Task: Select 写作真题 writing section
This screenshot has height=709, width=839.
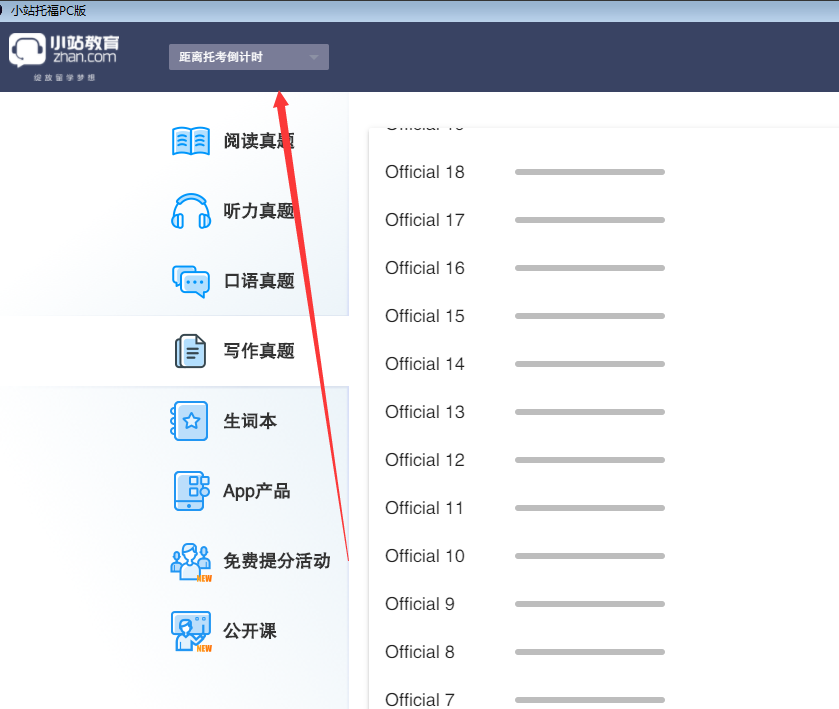Action: point(259,351)
